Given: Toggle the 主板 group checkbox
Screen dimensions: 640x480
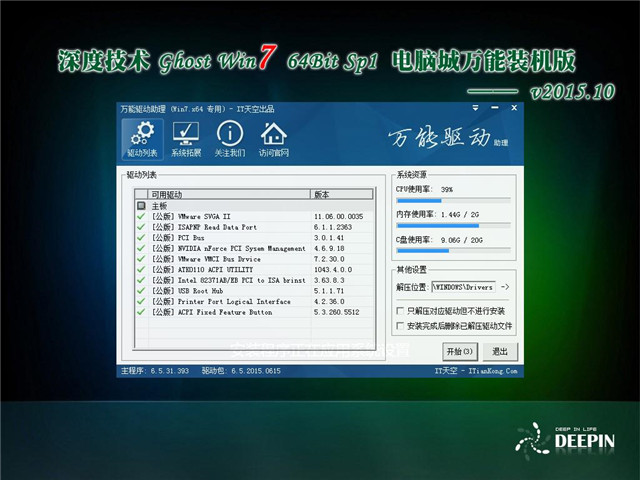Looking at the screenshot, I should point(141,206).
